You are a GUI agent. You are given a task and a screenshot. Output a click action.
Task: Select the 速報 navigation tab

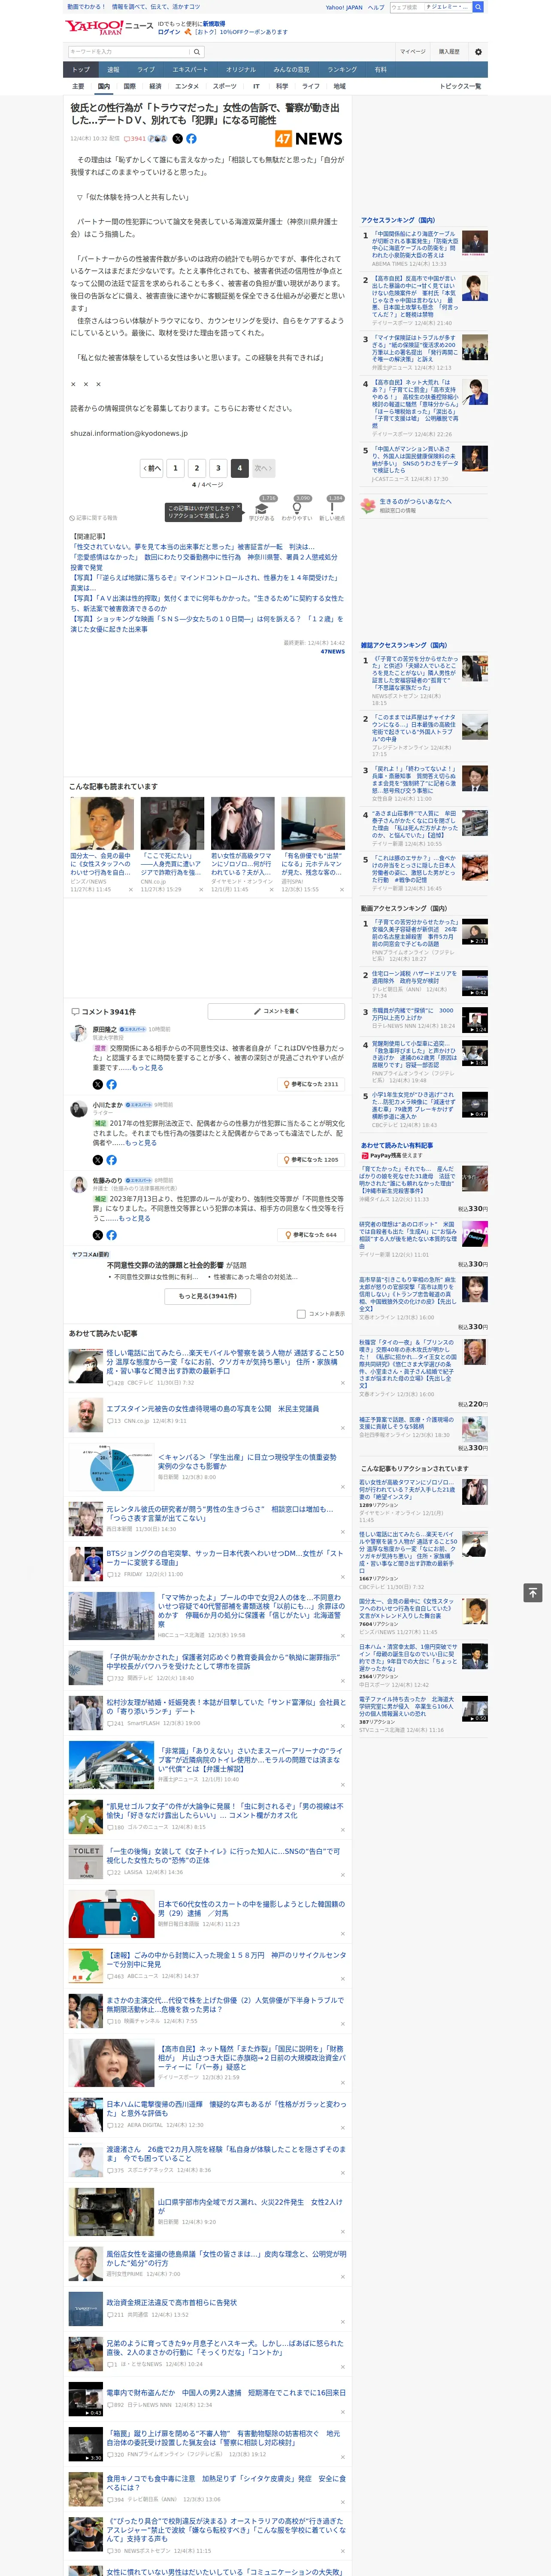[x=113, y=70]
